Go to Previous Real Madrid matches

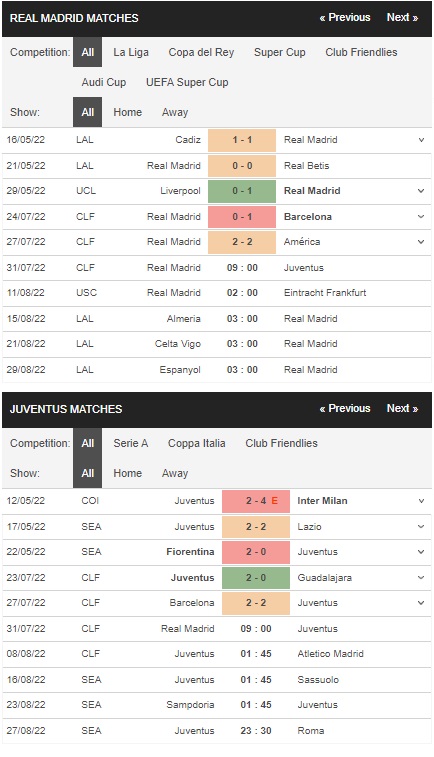(x=345, y=17)
